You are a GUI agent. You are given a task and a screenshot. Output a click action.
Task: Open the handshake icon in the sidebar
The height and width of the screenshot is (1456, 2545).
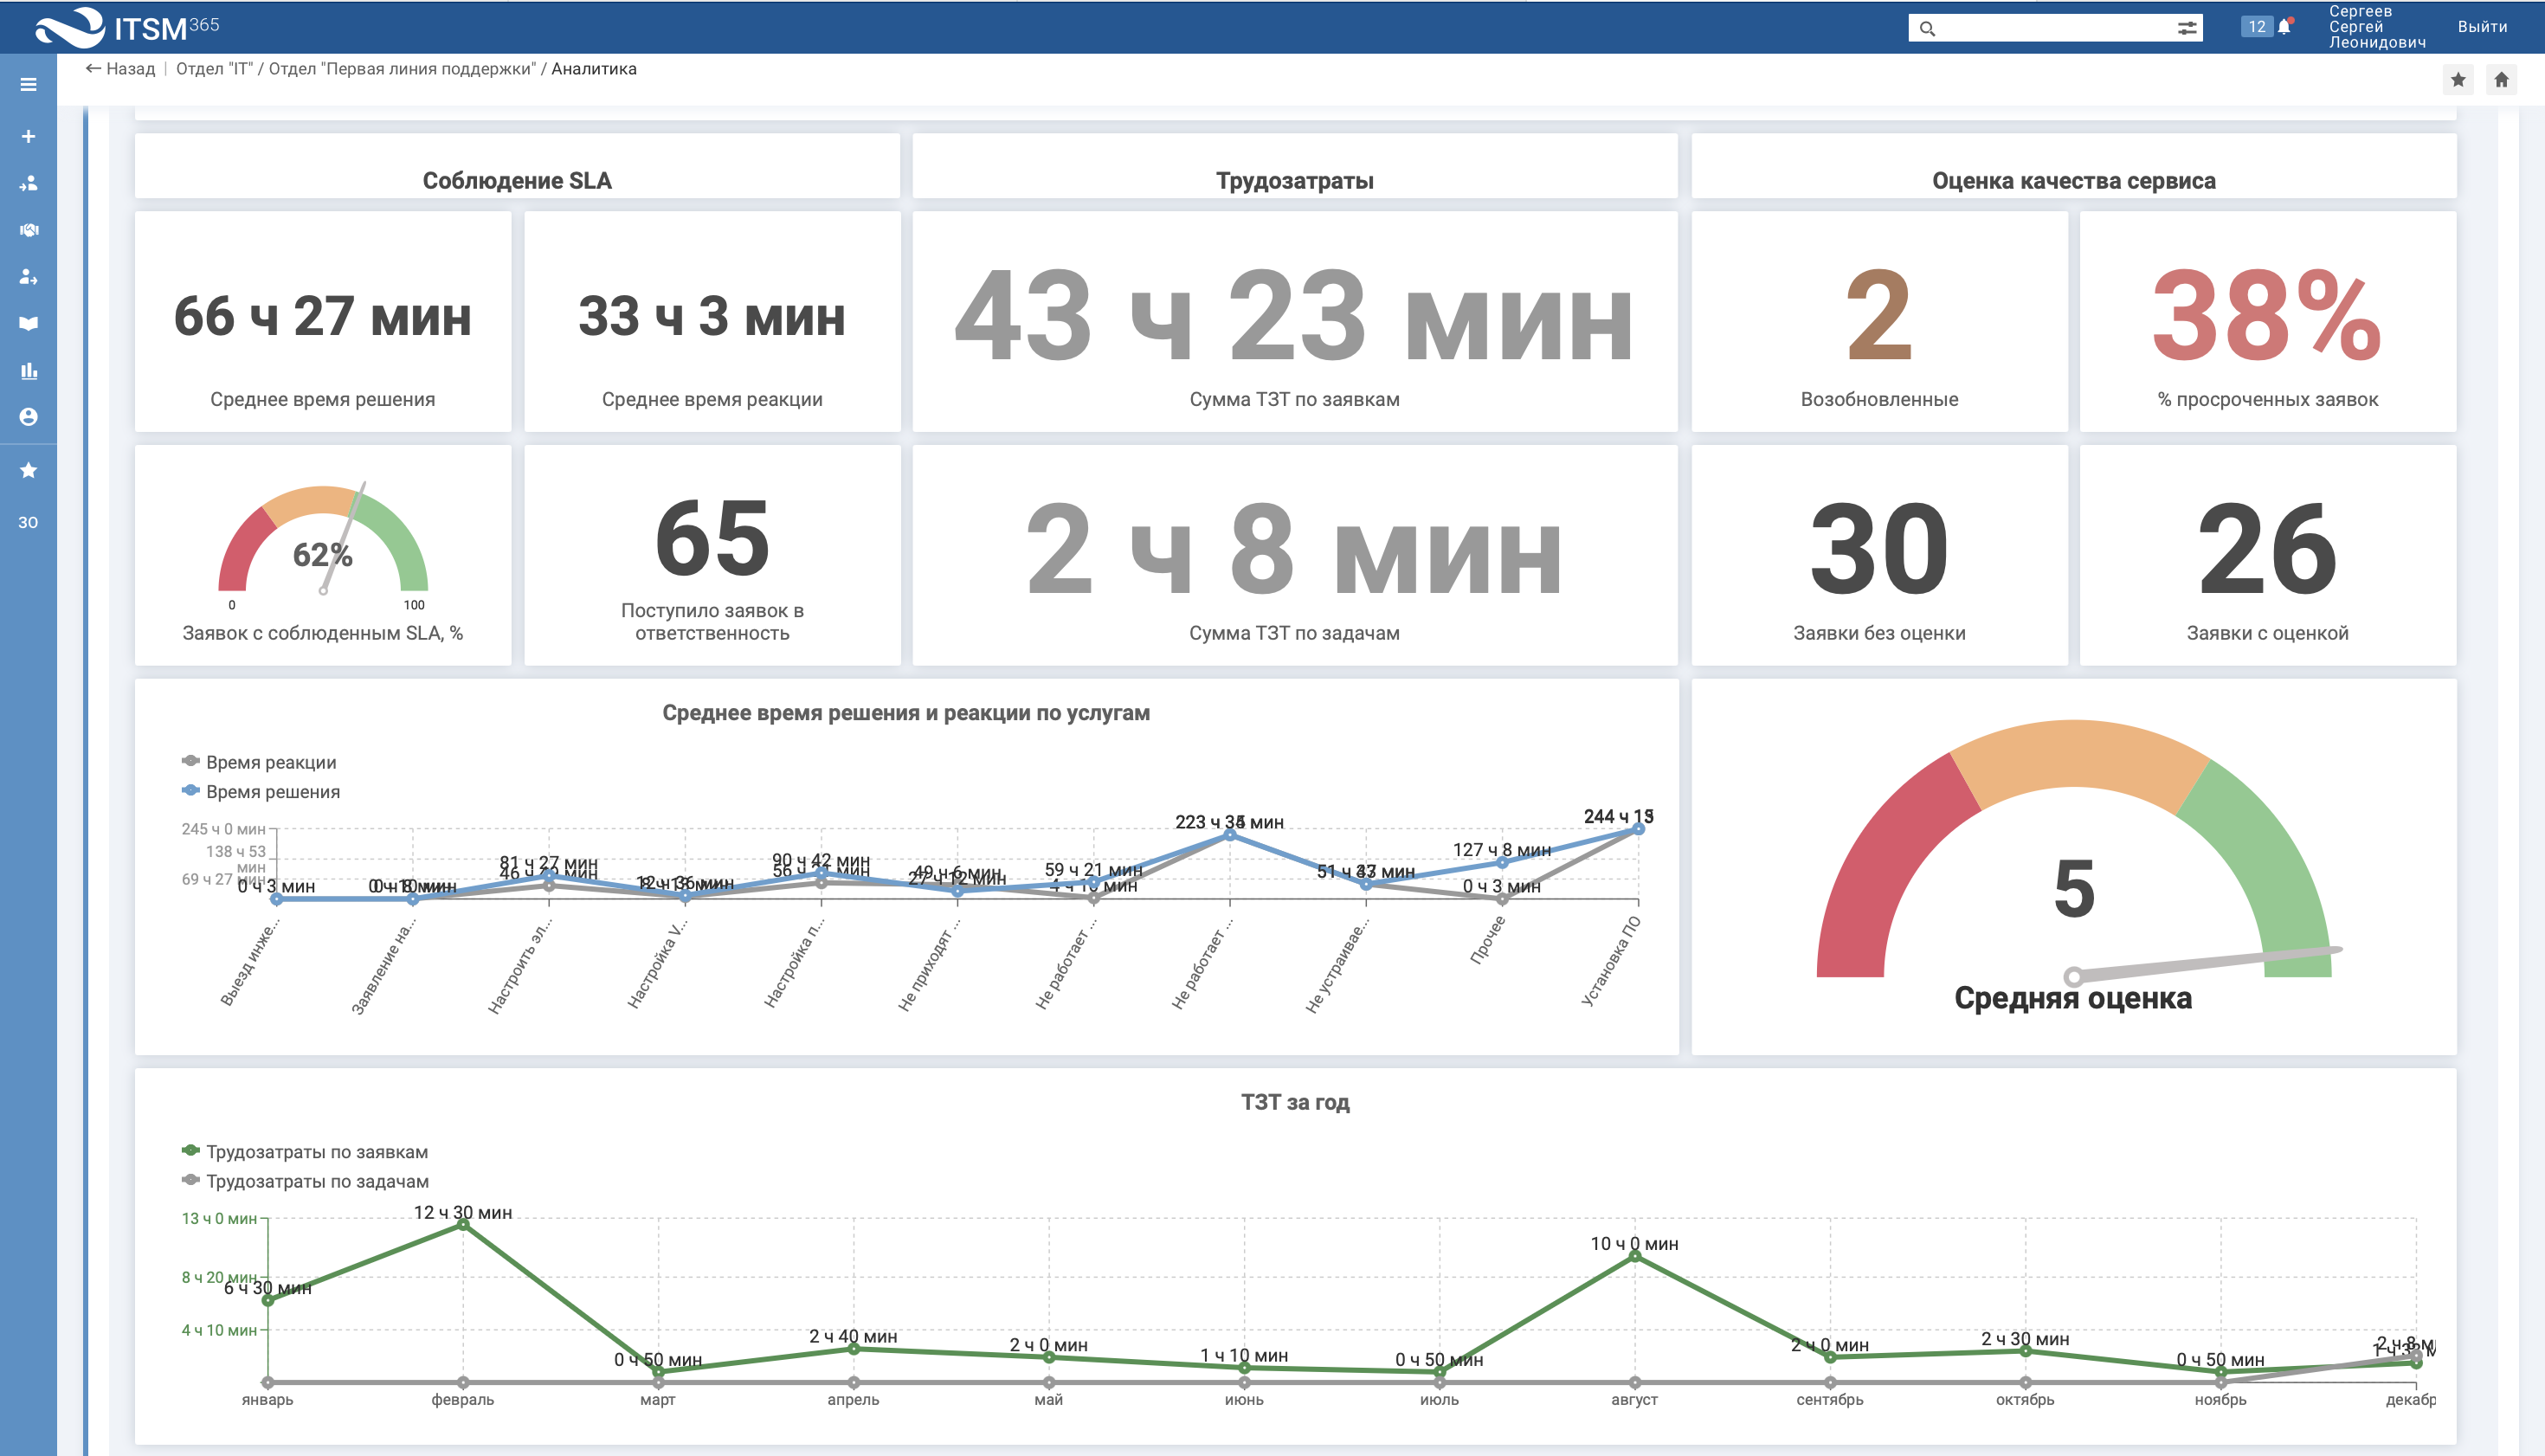point(28,230)
